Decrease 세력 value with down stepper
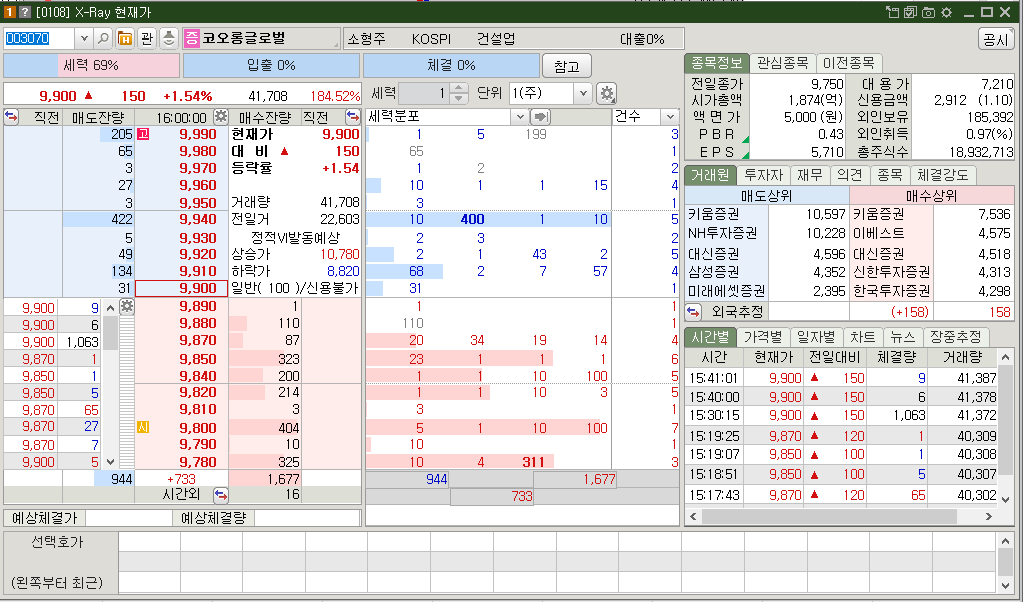Image resolution: width=1023 pixels, height=602 pixels. click(x=459, y=98)
